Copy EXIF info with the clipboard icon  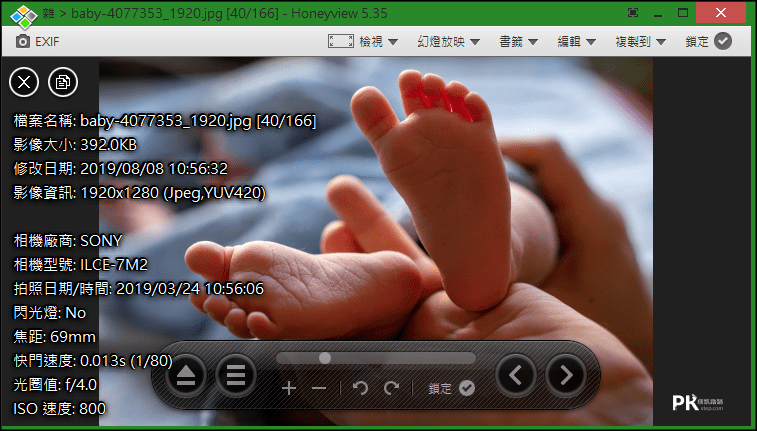tap(63, 83)
